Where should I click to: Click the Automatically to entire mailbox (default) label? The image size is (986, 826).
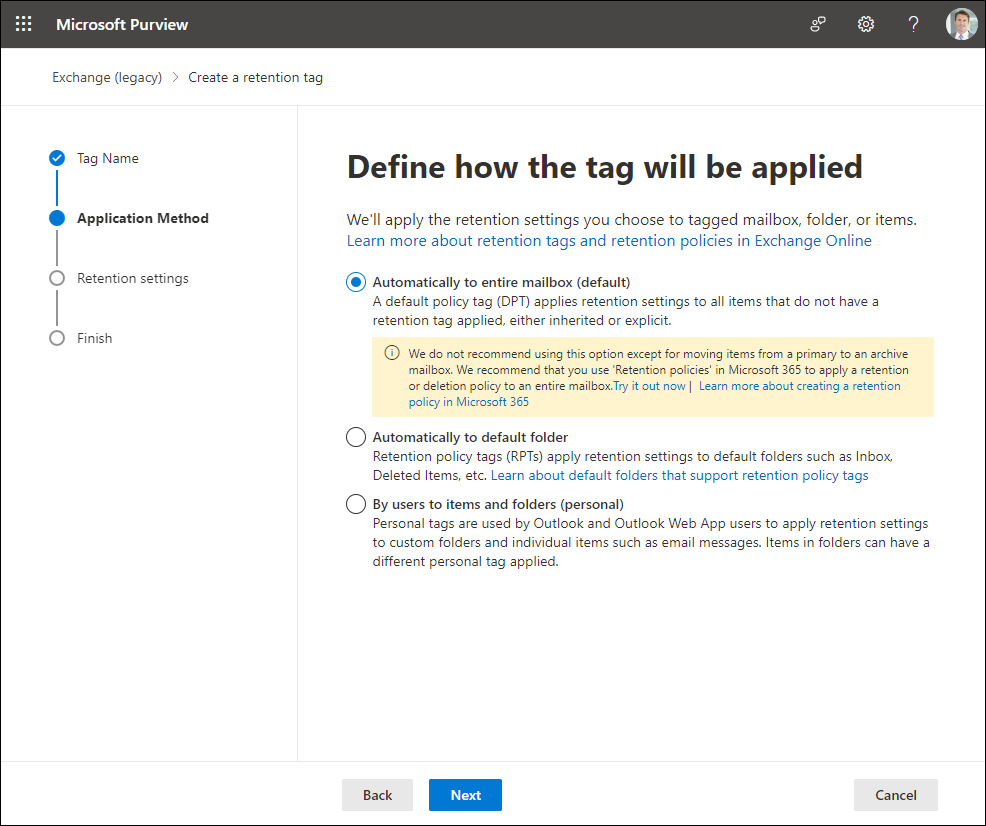point(501,282)
